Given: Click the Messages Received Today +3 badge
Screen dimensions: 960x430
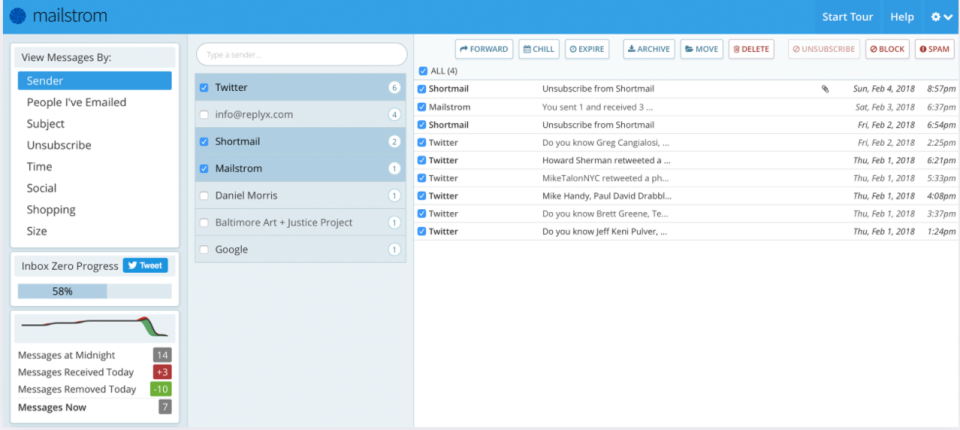Looking at the screenshot, I should 162,372.
